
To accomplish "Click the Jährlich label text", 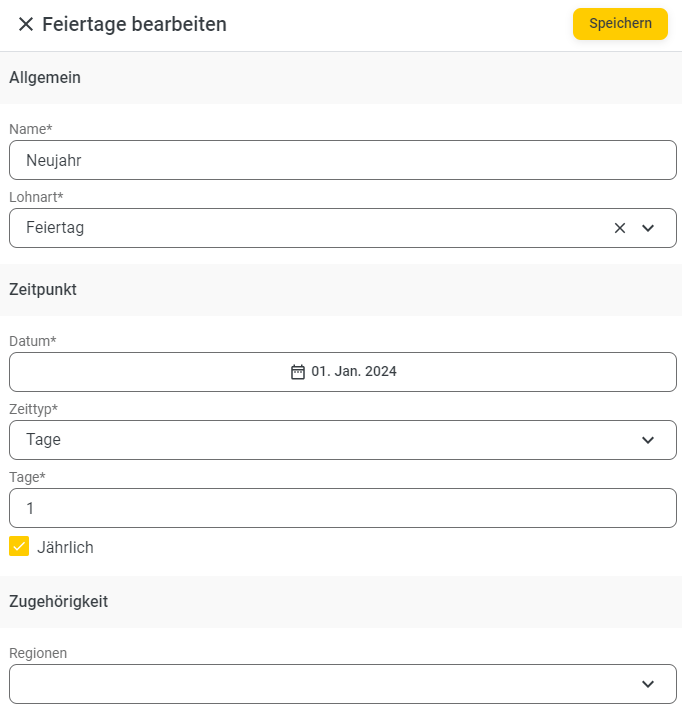I will point(65,547).
